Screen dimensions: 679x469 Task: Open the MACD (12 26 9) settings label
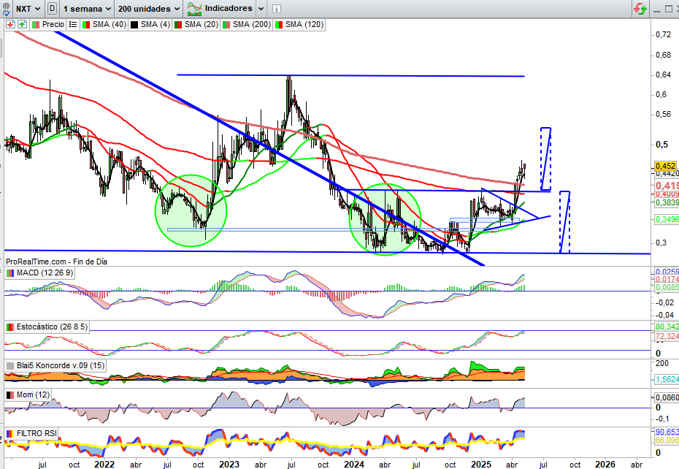[45, 273]
